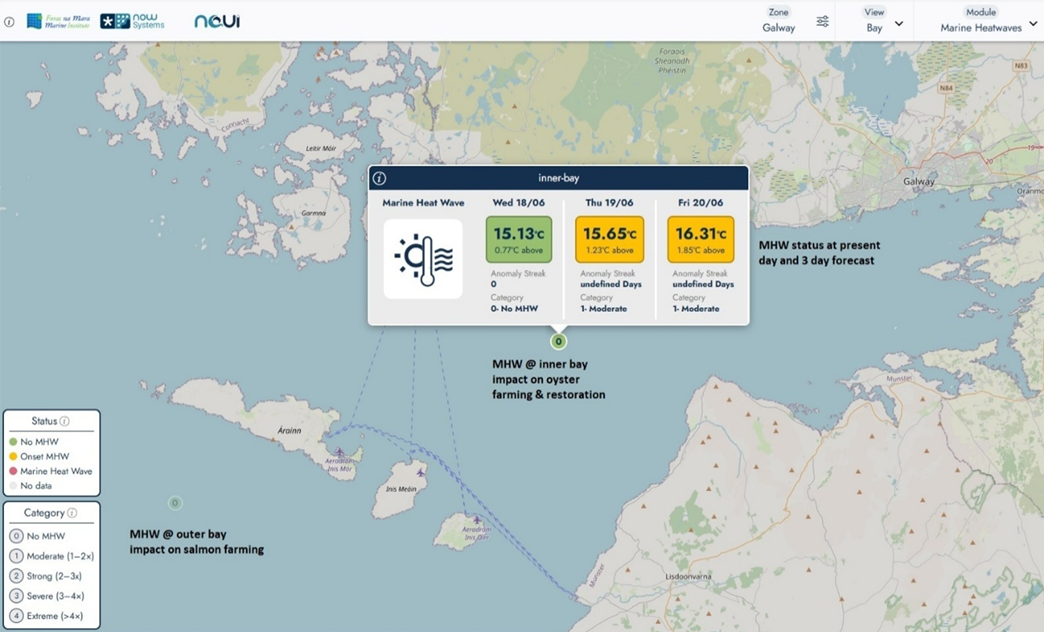Expand the Module Marine Heatwaves dropdown
Viewport: 1044px width, 632px height.
(x=988, y=21)
